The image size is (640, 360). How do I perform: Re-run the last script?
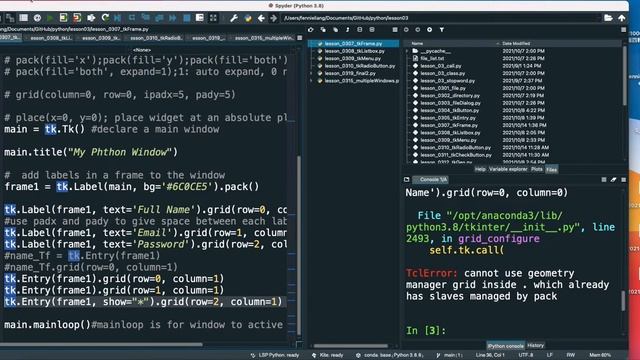coord(105,18)
